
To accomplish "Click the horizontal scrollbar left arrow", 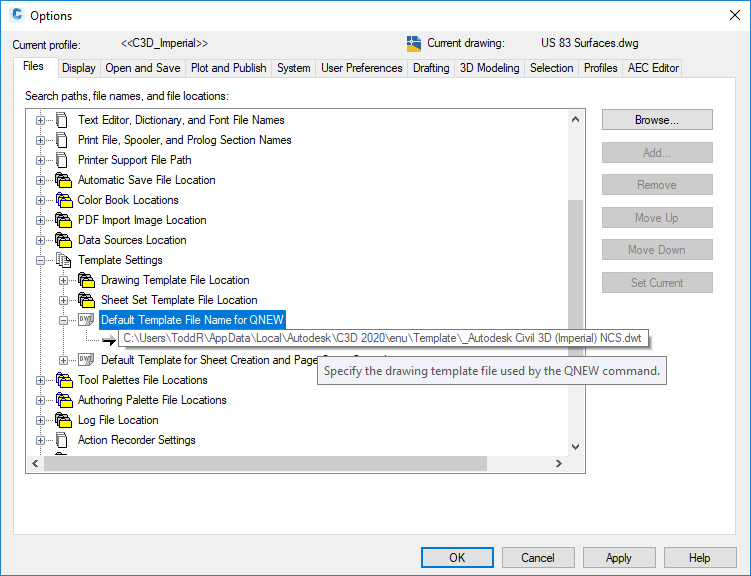I will click(x=35, y=463).
